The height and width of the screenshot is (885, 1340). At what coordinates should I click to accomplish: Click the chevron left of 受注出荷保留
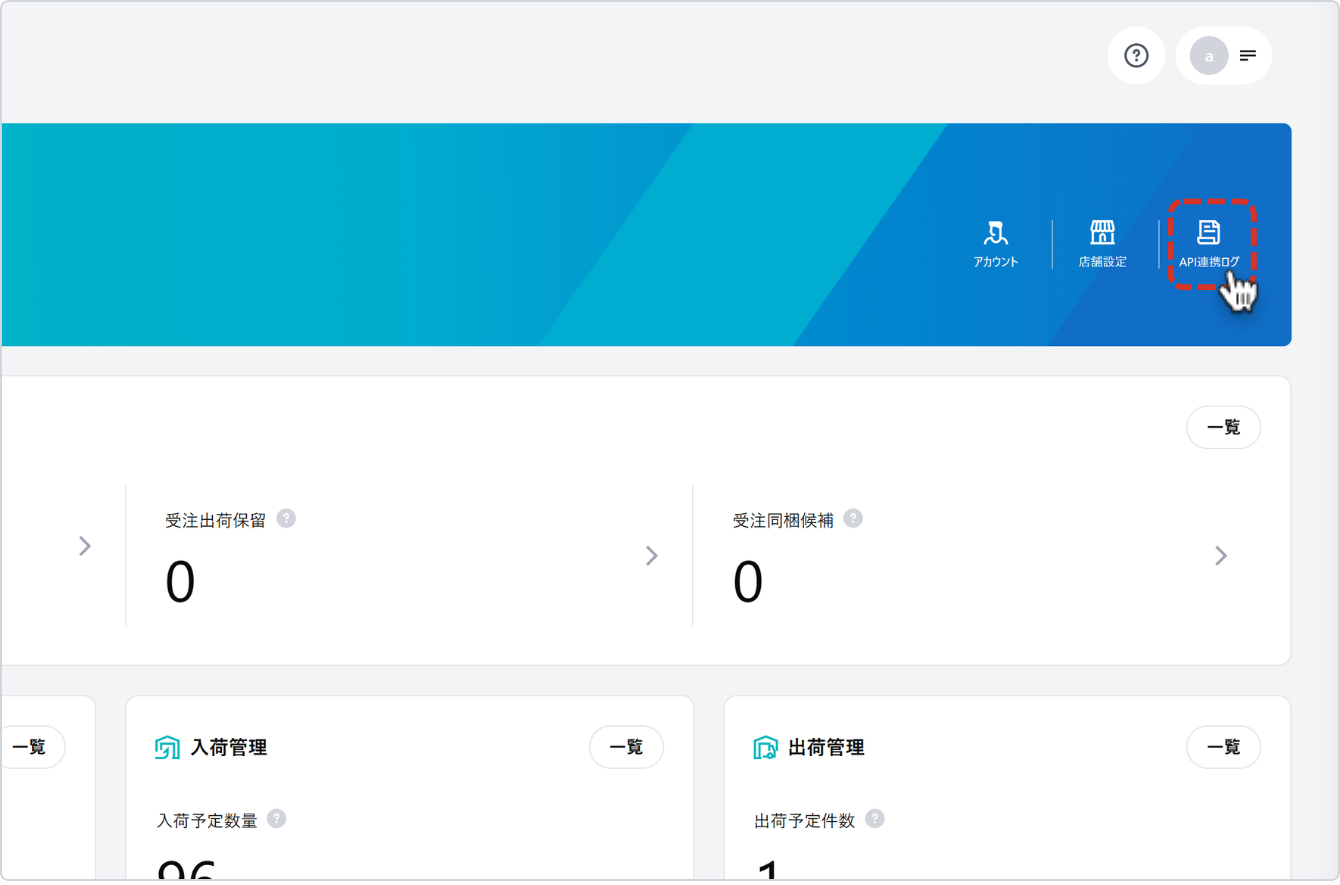point(85,546)
